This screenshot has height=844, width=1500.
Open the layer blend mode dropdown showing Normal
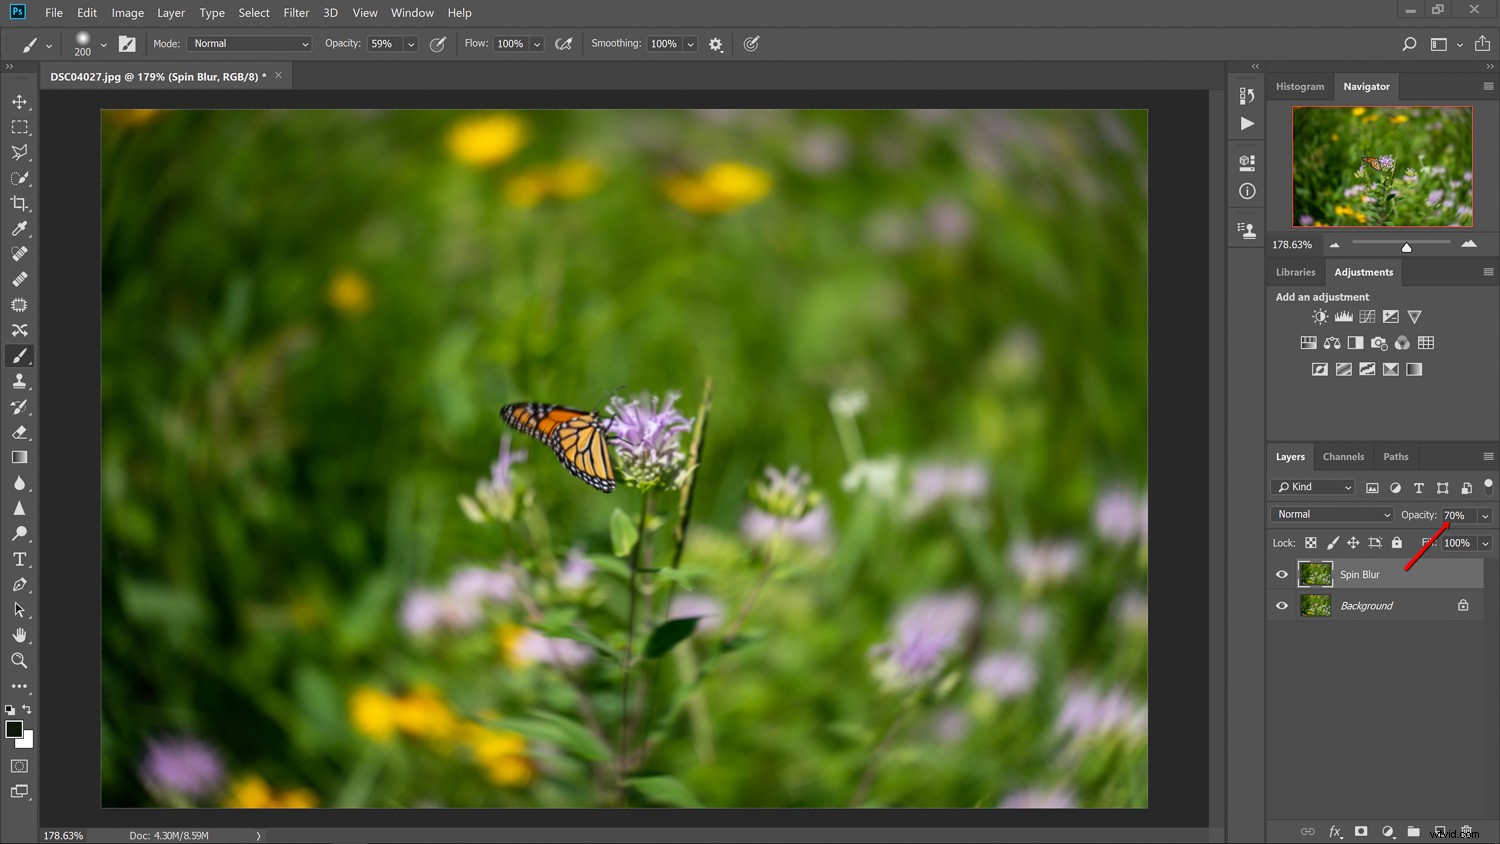1331,513
